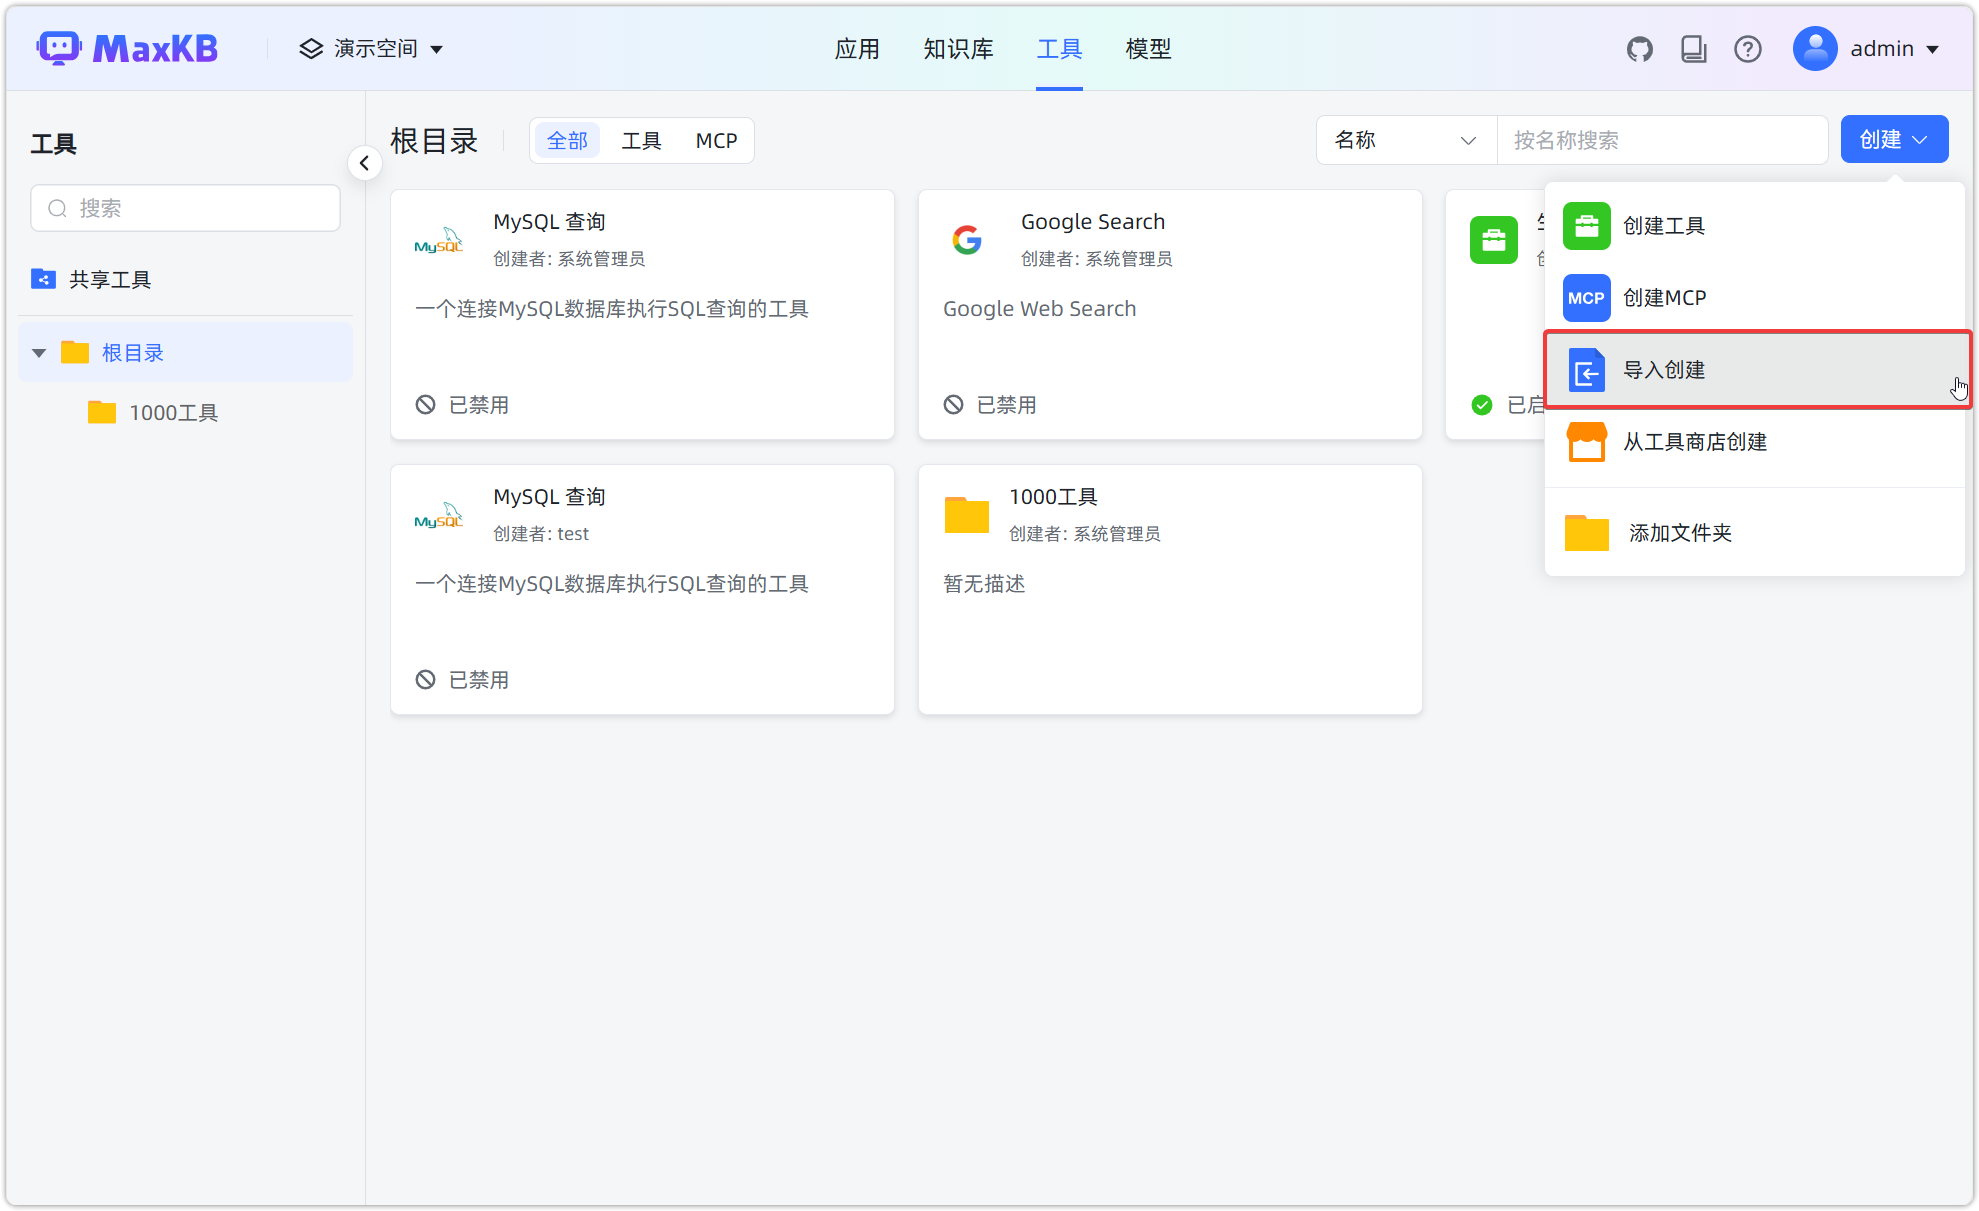Open help via the question mark icon
This screenshot has width=1979, height=1211.
click(1747, 48)
